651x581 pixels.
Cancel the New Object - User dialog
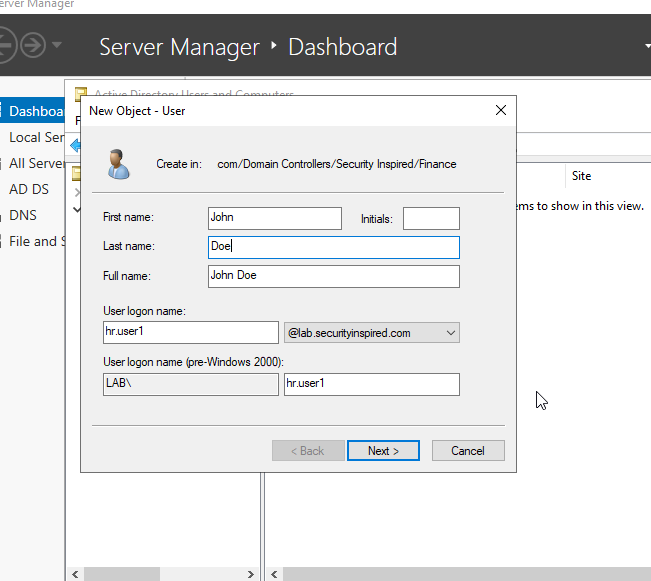tap(468, 451)
